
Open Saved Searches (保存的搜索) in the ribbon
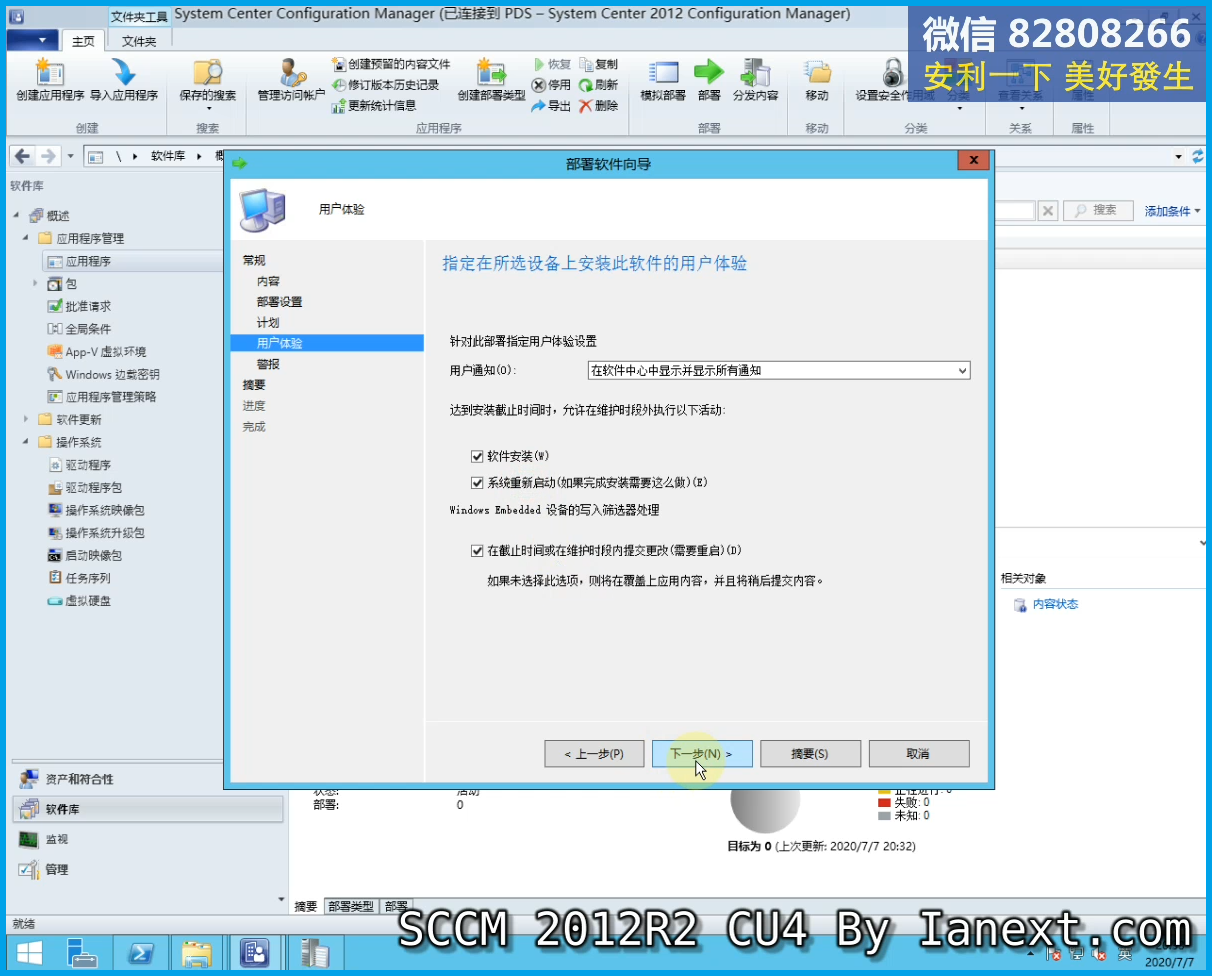208,82
